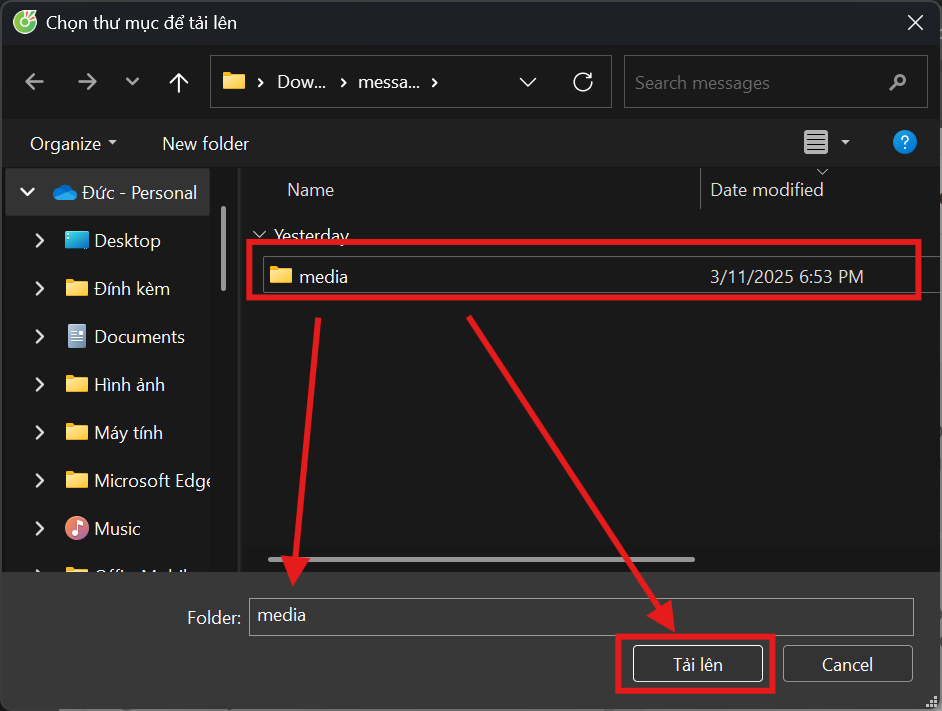Click the Tải lên upload button
This screenshot has width=942, height=711.
[697, 664]
